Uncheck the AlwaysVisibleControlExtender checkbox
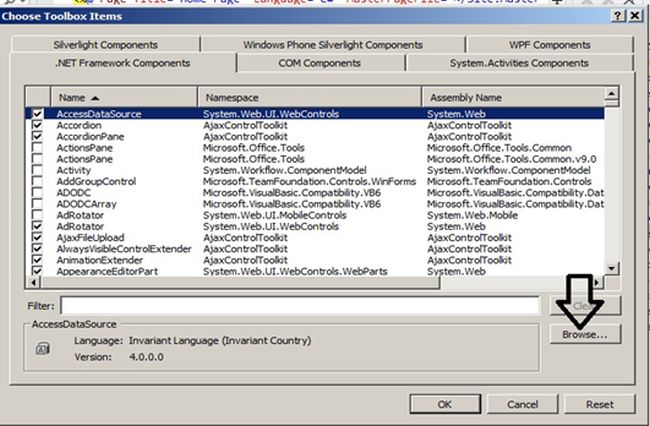650x426 pixels. [37, 248]
